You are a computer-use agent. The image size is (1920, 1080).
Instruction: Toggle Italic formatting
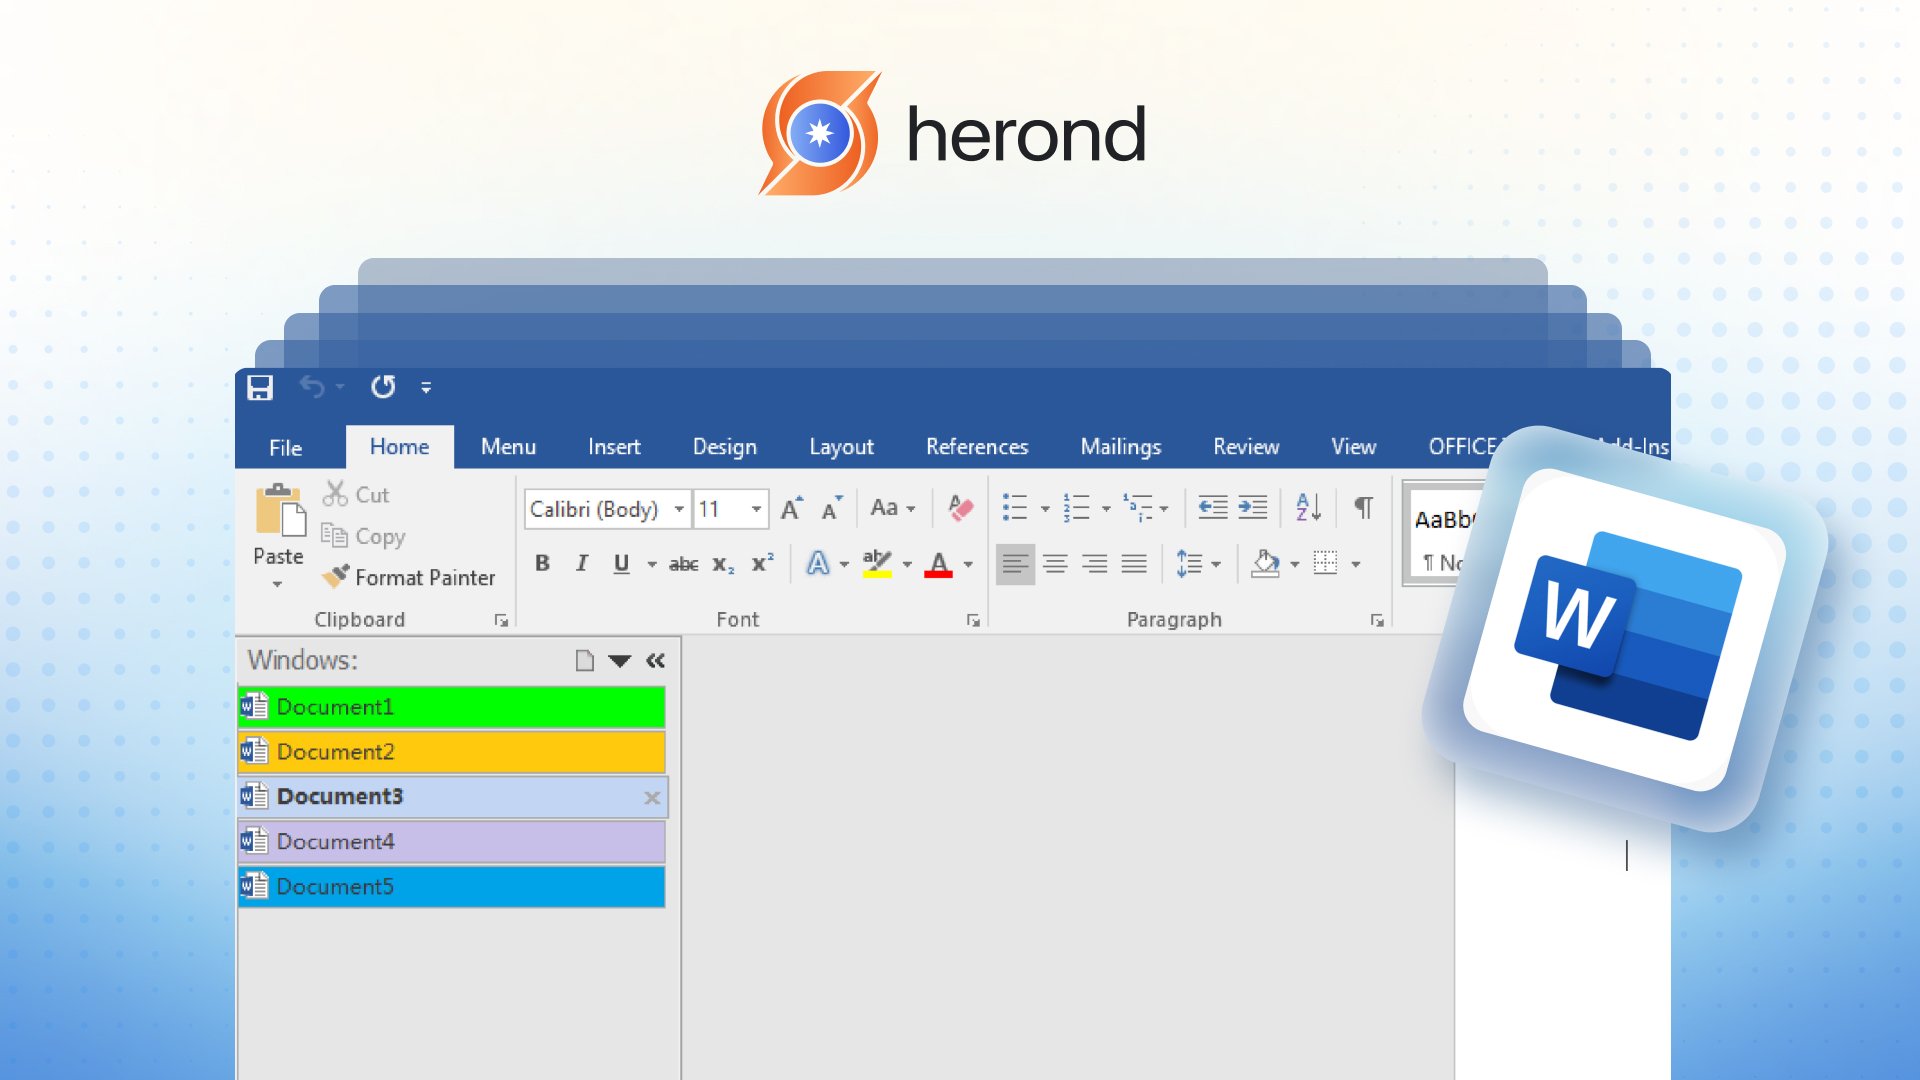582,563
